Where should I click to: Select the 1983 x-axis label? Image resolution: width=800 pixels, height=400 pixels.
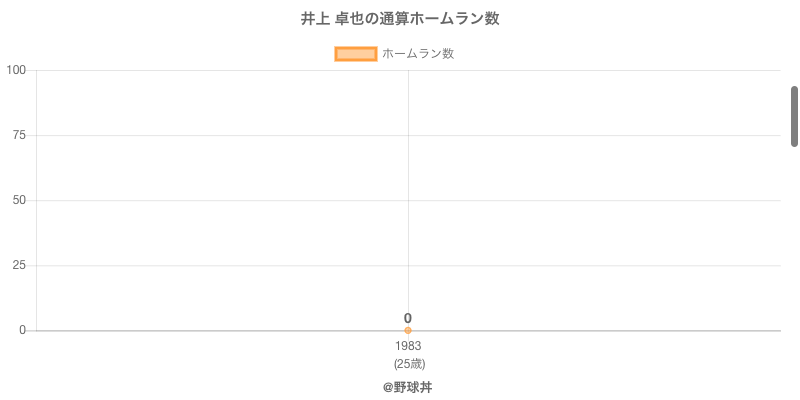click(408, 346)
